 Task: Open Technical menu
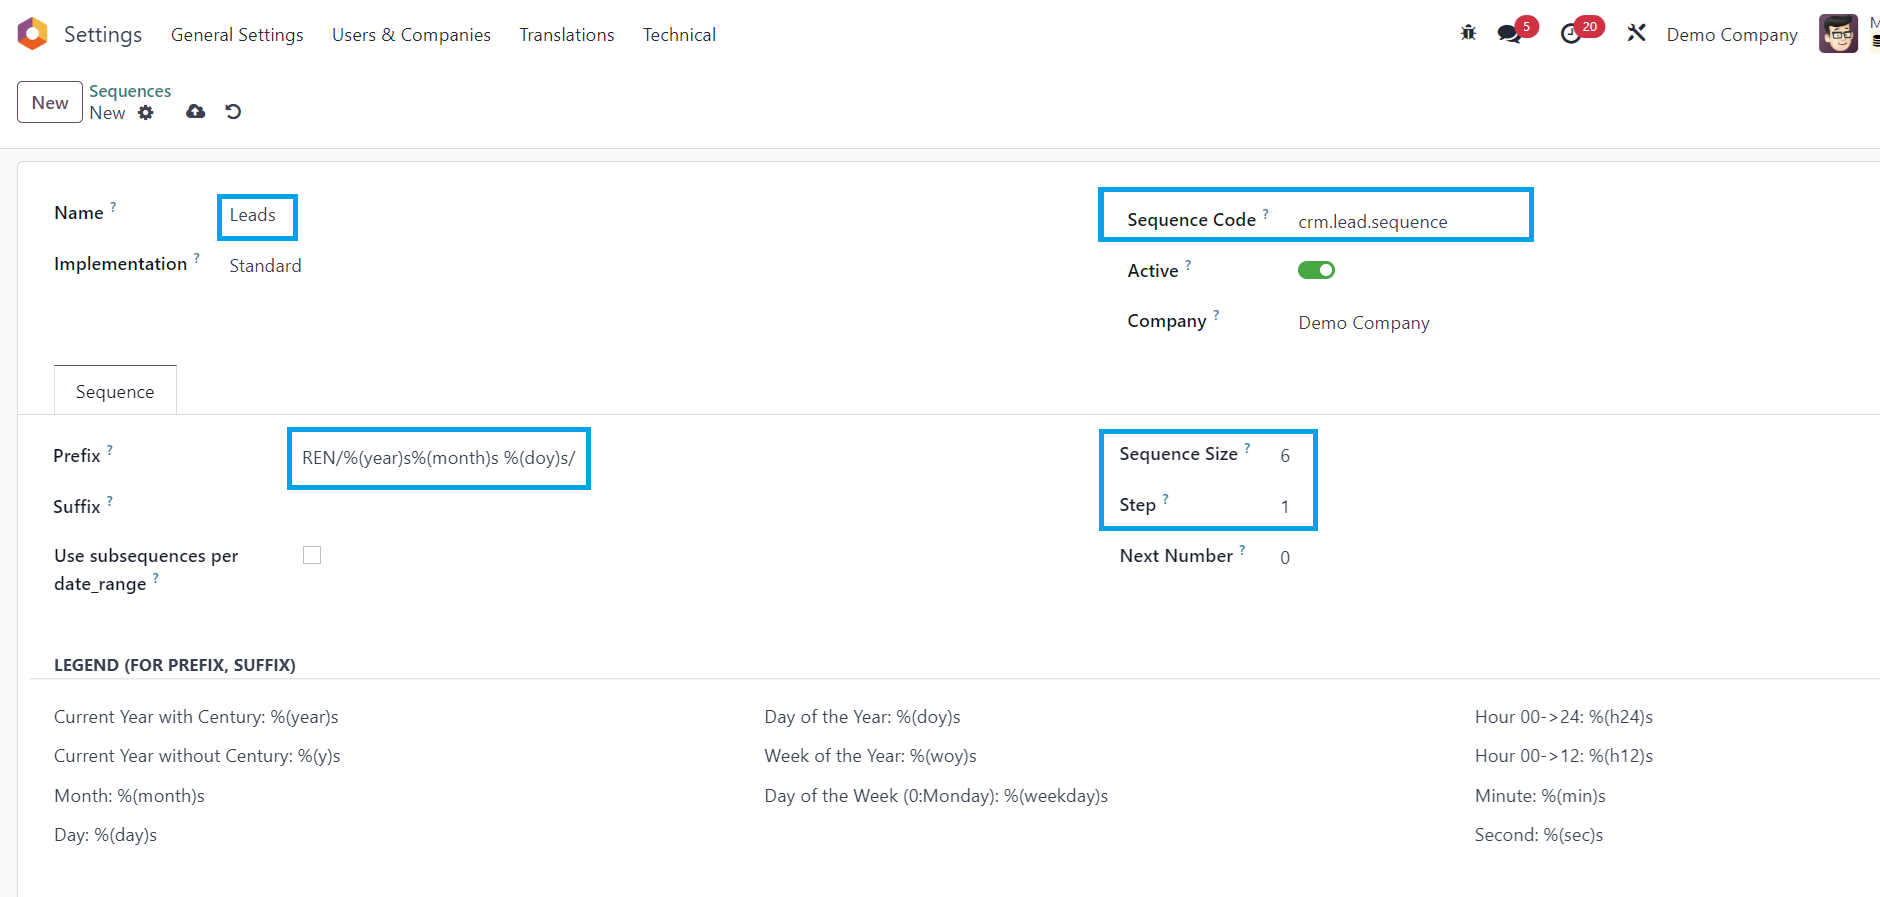click(x=679, y=35)
